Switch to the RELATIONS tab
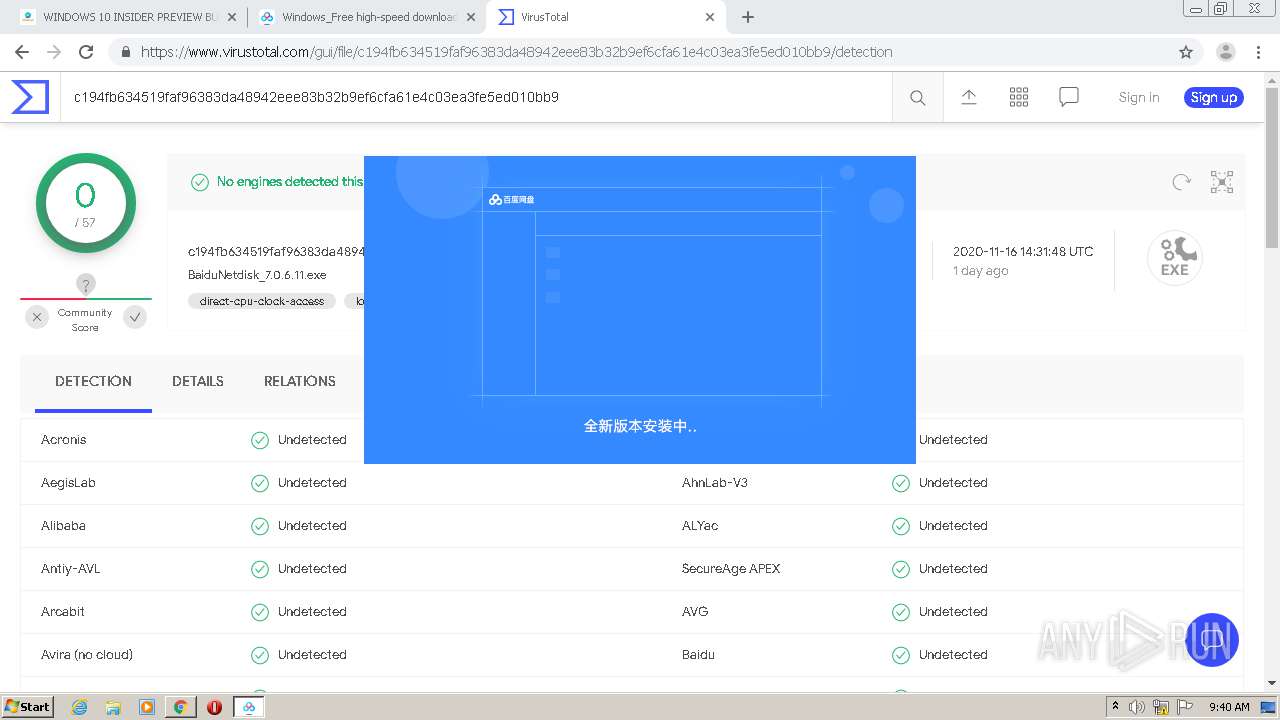Viewport: 1280px width, 720px height. (300, 381)
